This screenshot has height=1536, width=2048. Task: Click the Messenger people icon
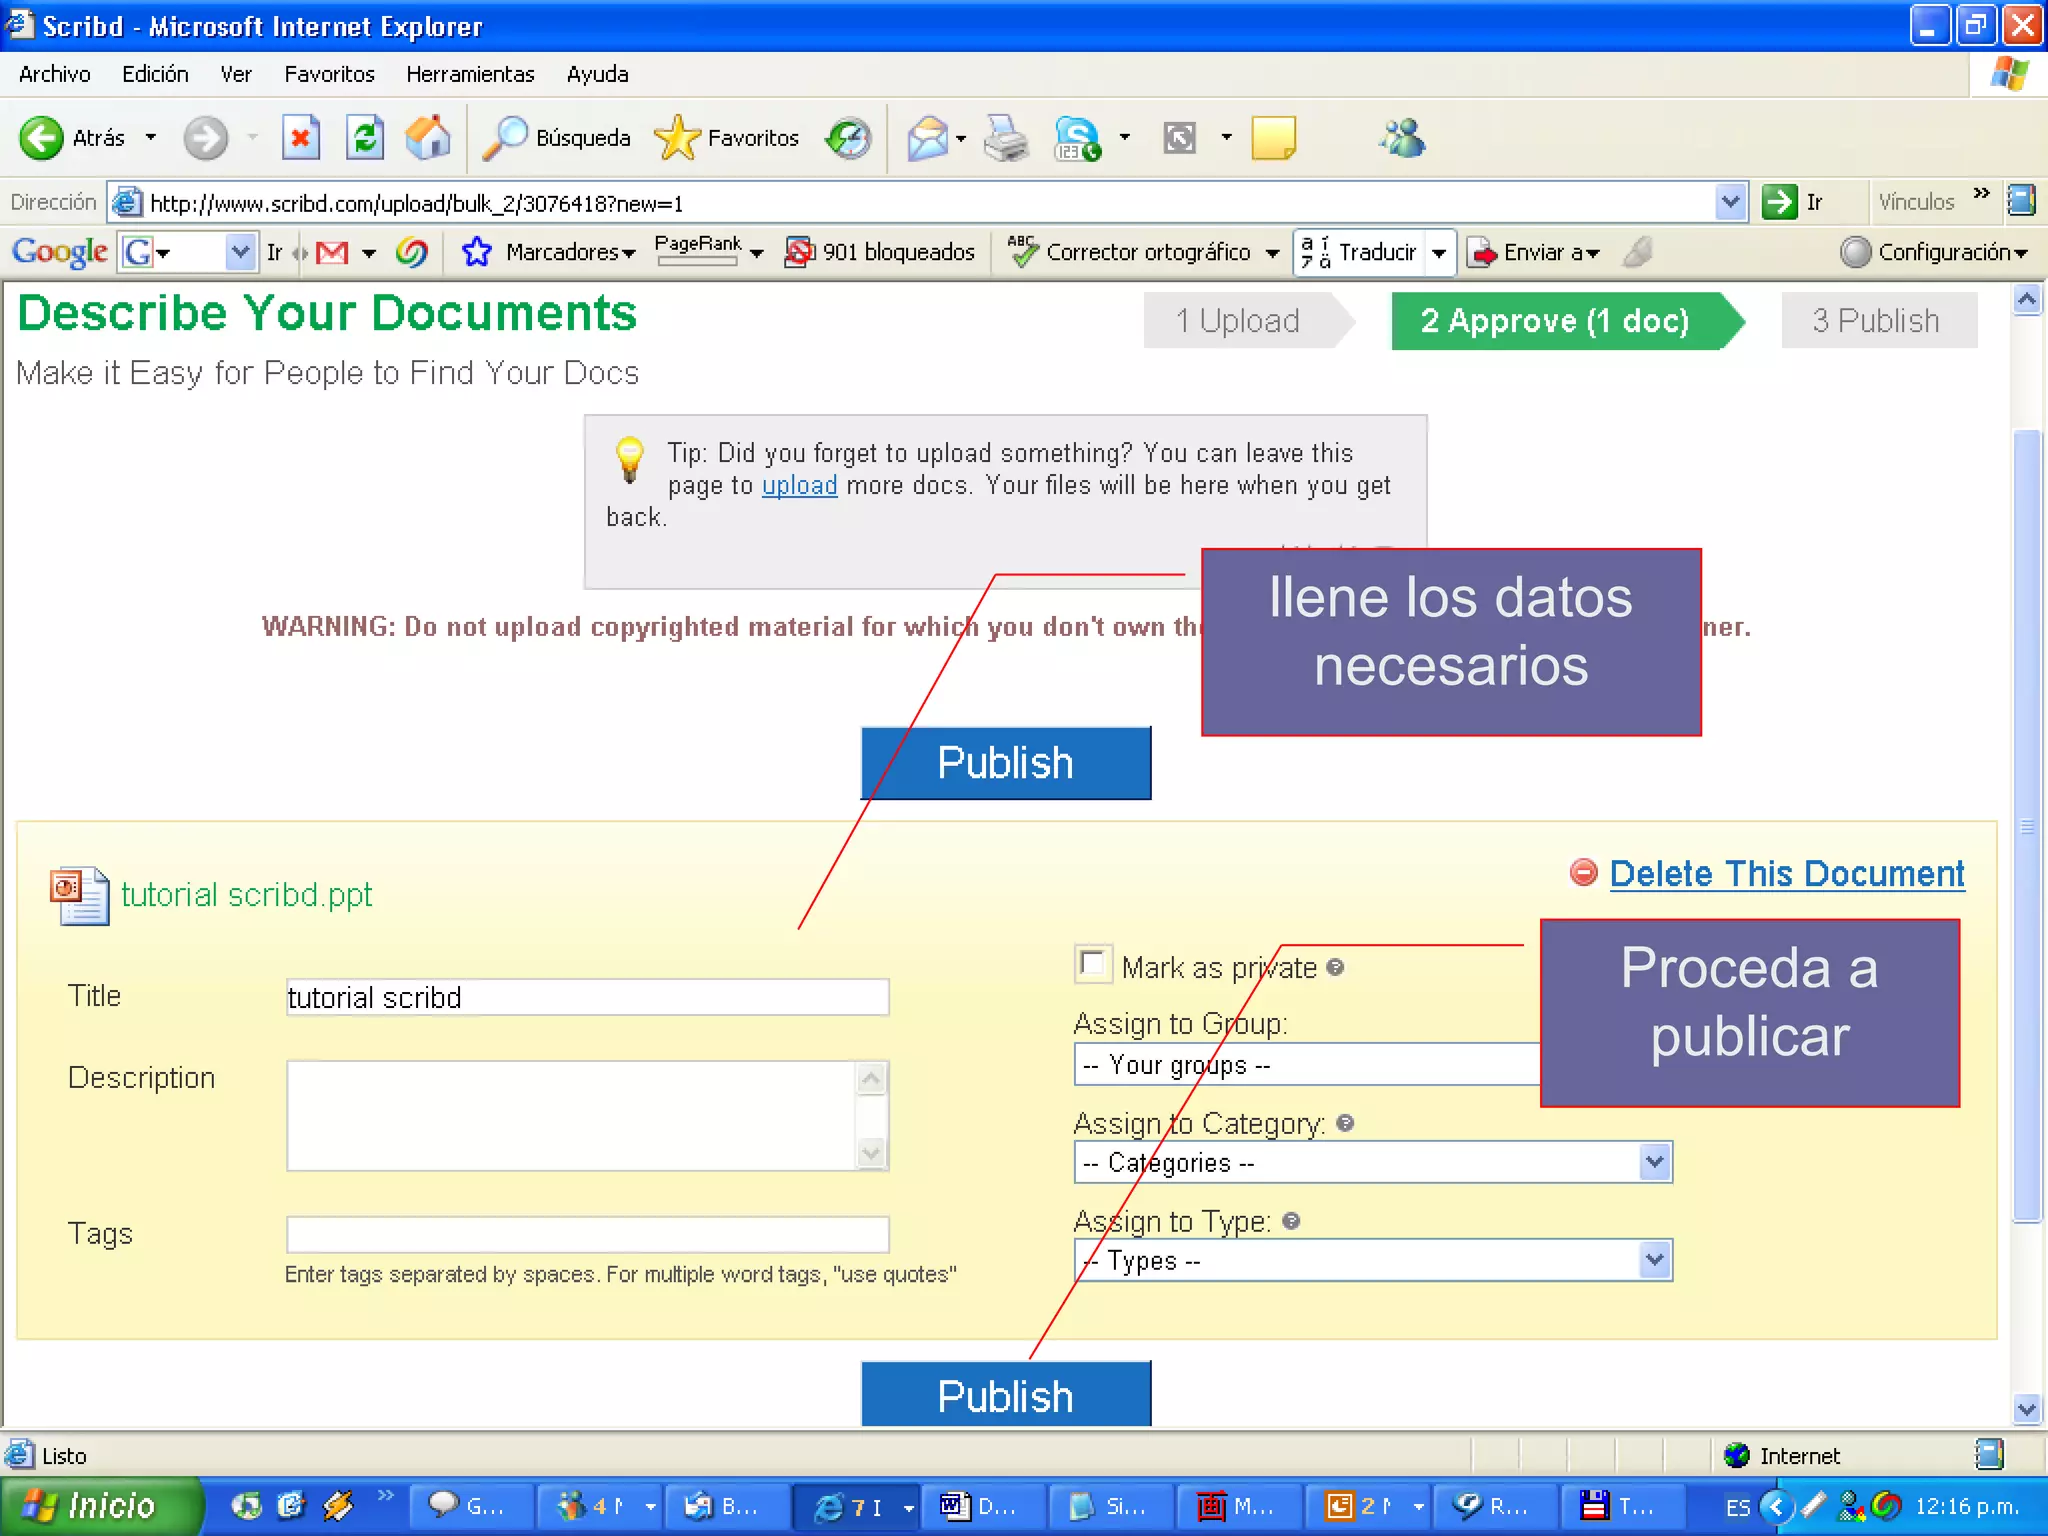(1402, 138)
